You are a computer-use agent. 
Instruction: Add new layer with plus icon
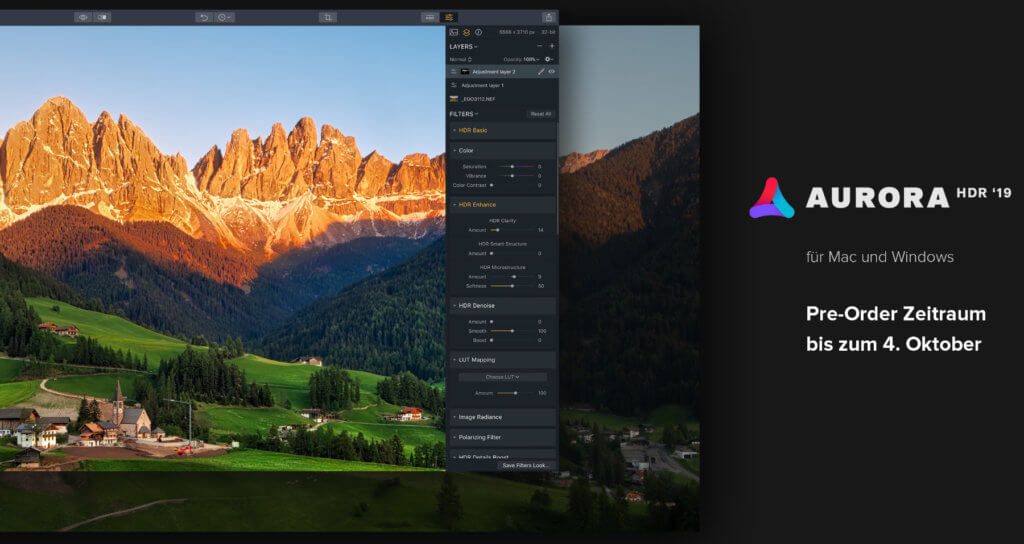pyautogui.click(x=552, y=46)
